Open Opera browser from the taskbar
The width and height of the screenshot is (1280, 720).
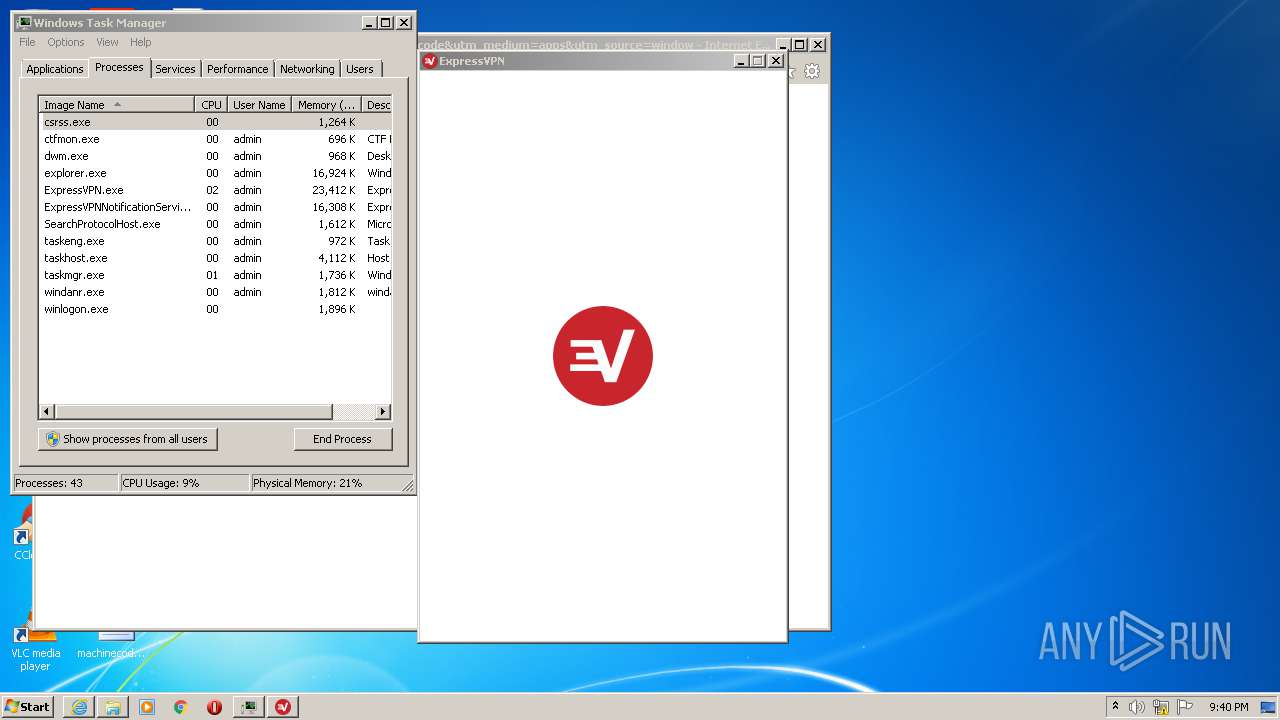coord(215,707)
